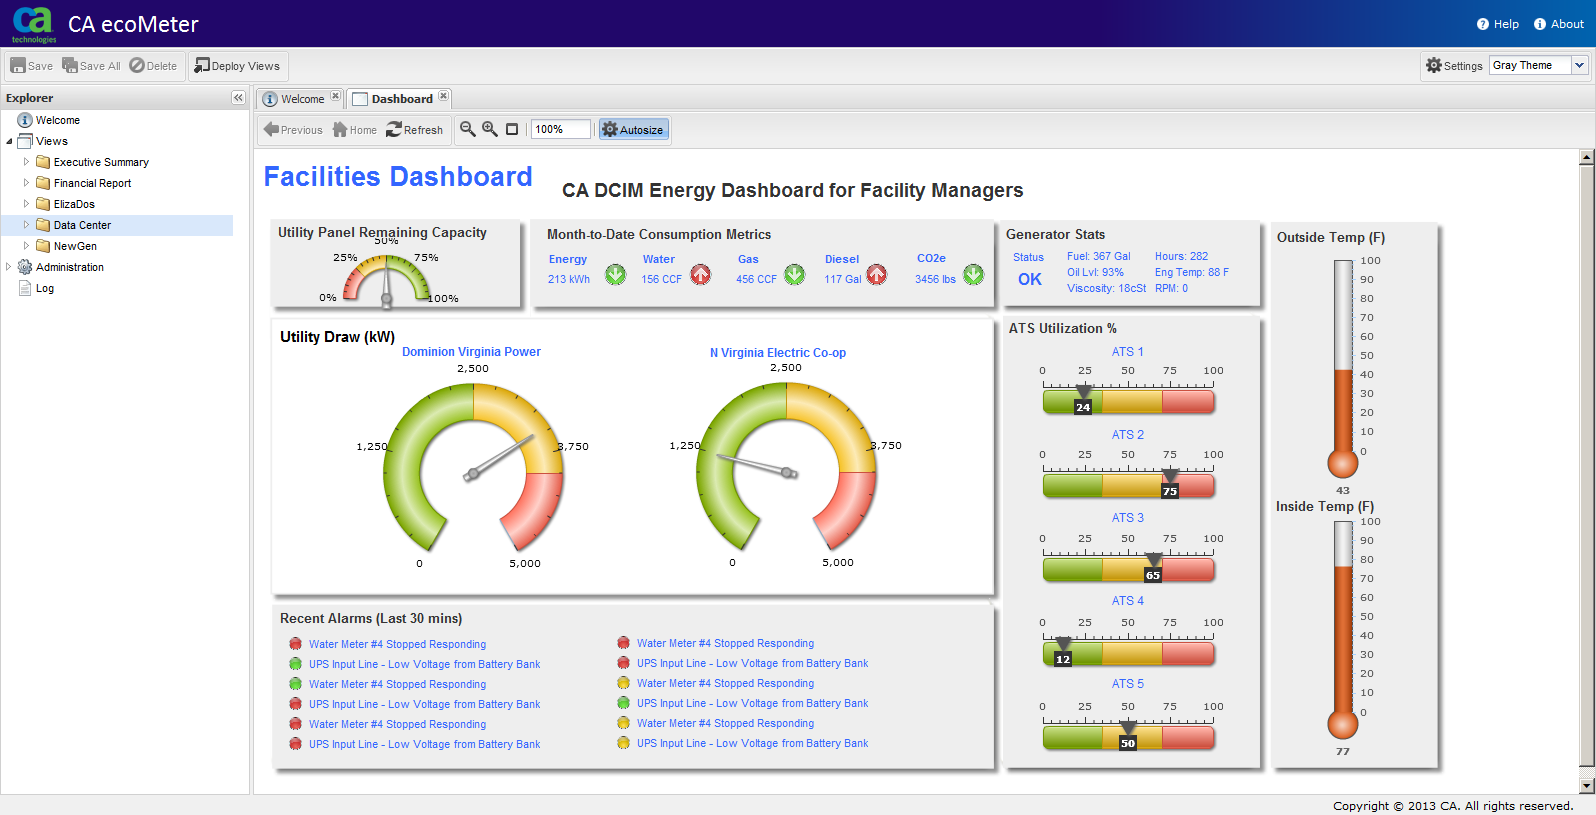Open Settings with the gear icon
Viewport: 1596px width, 815px height.
[1454, 66]
